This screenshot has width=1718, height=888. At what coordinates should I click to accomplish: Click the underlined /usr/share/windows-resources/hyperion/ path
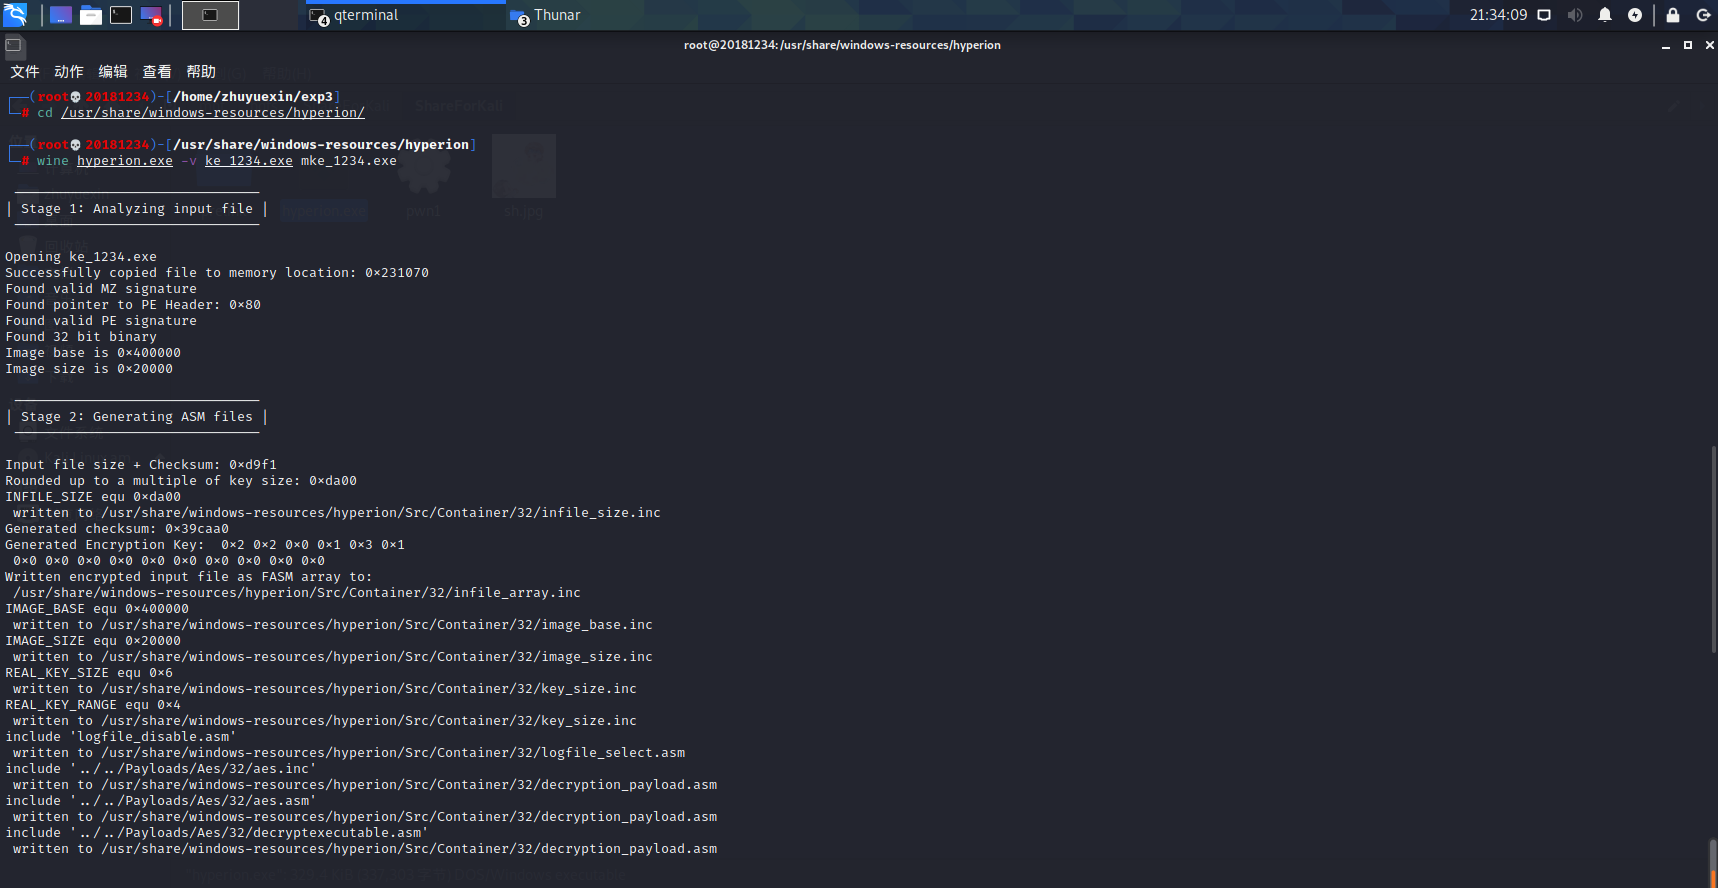(213, 113)
